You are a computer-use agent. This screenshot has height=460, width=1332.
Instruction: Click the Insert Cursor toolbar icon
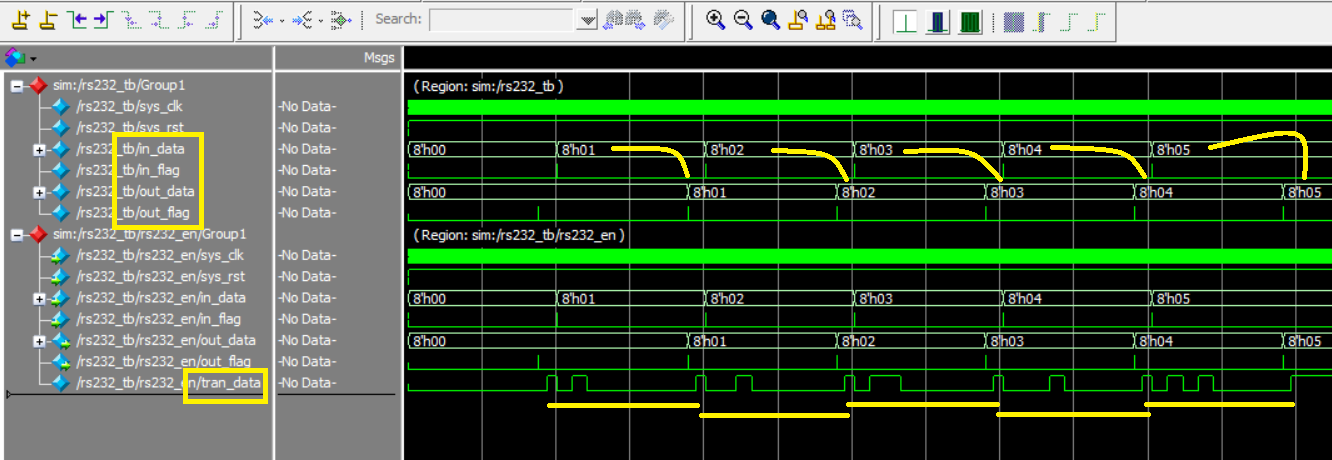click(19, 19)
